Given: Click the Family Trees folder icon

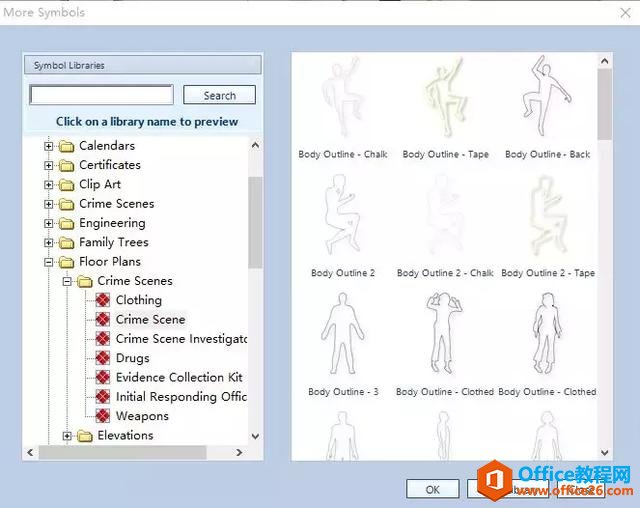Looking at the screenshot, I should pos(66,243).
